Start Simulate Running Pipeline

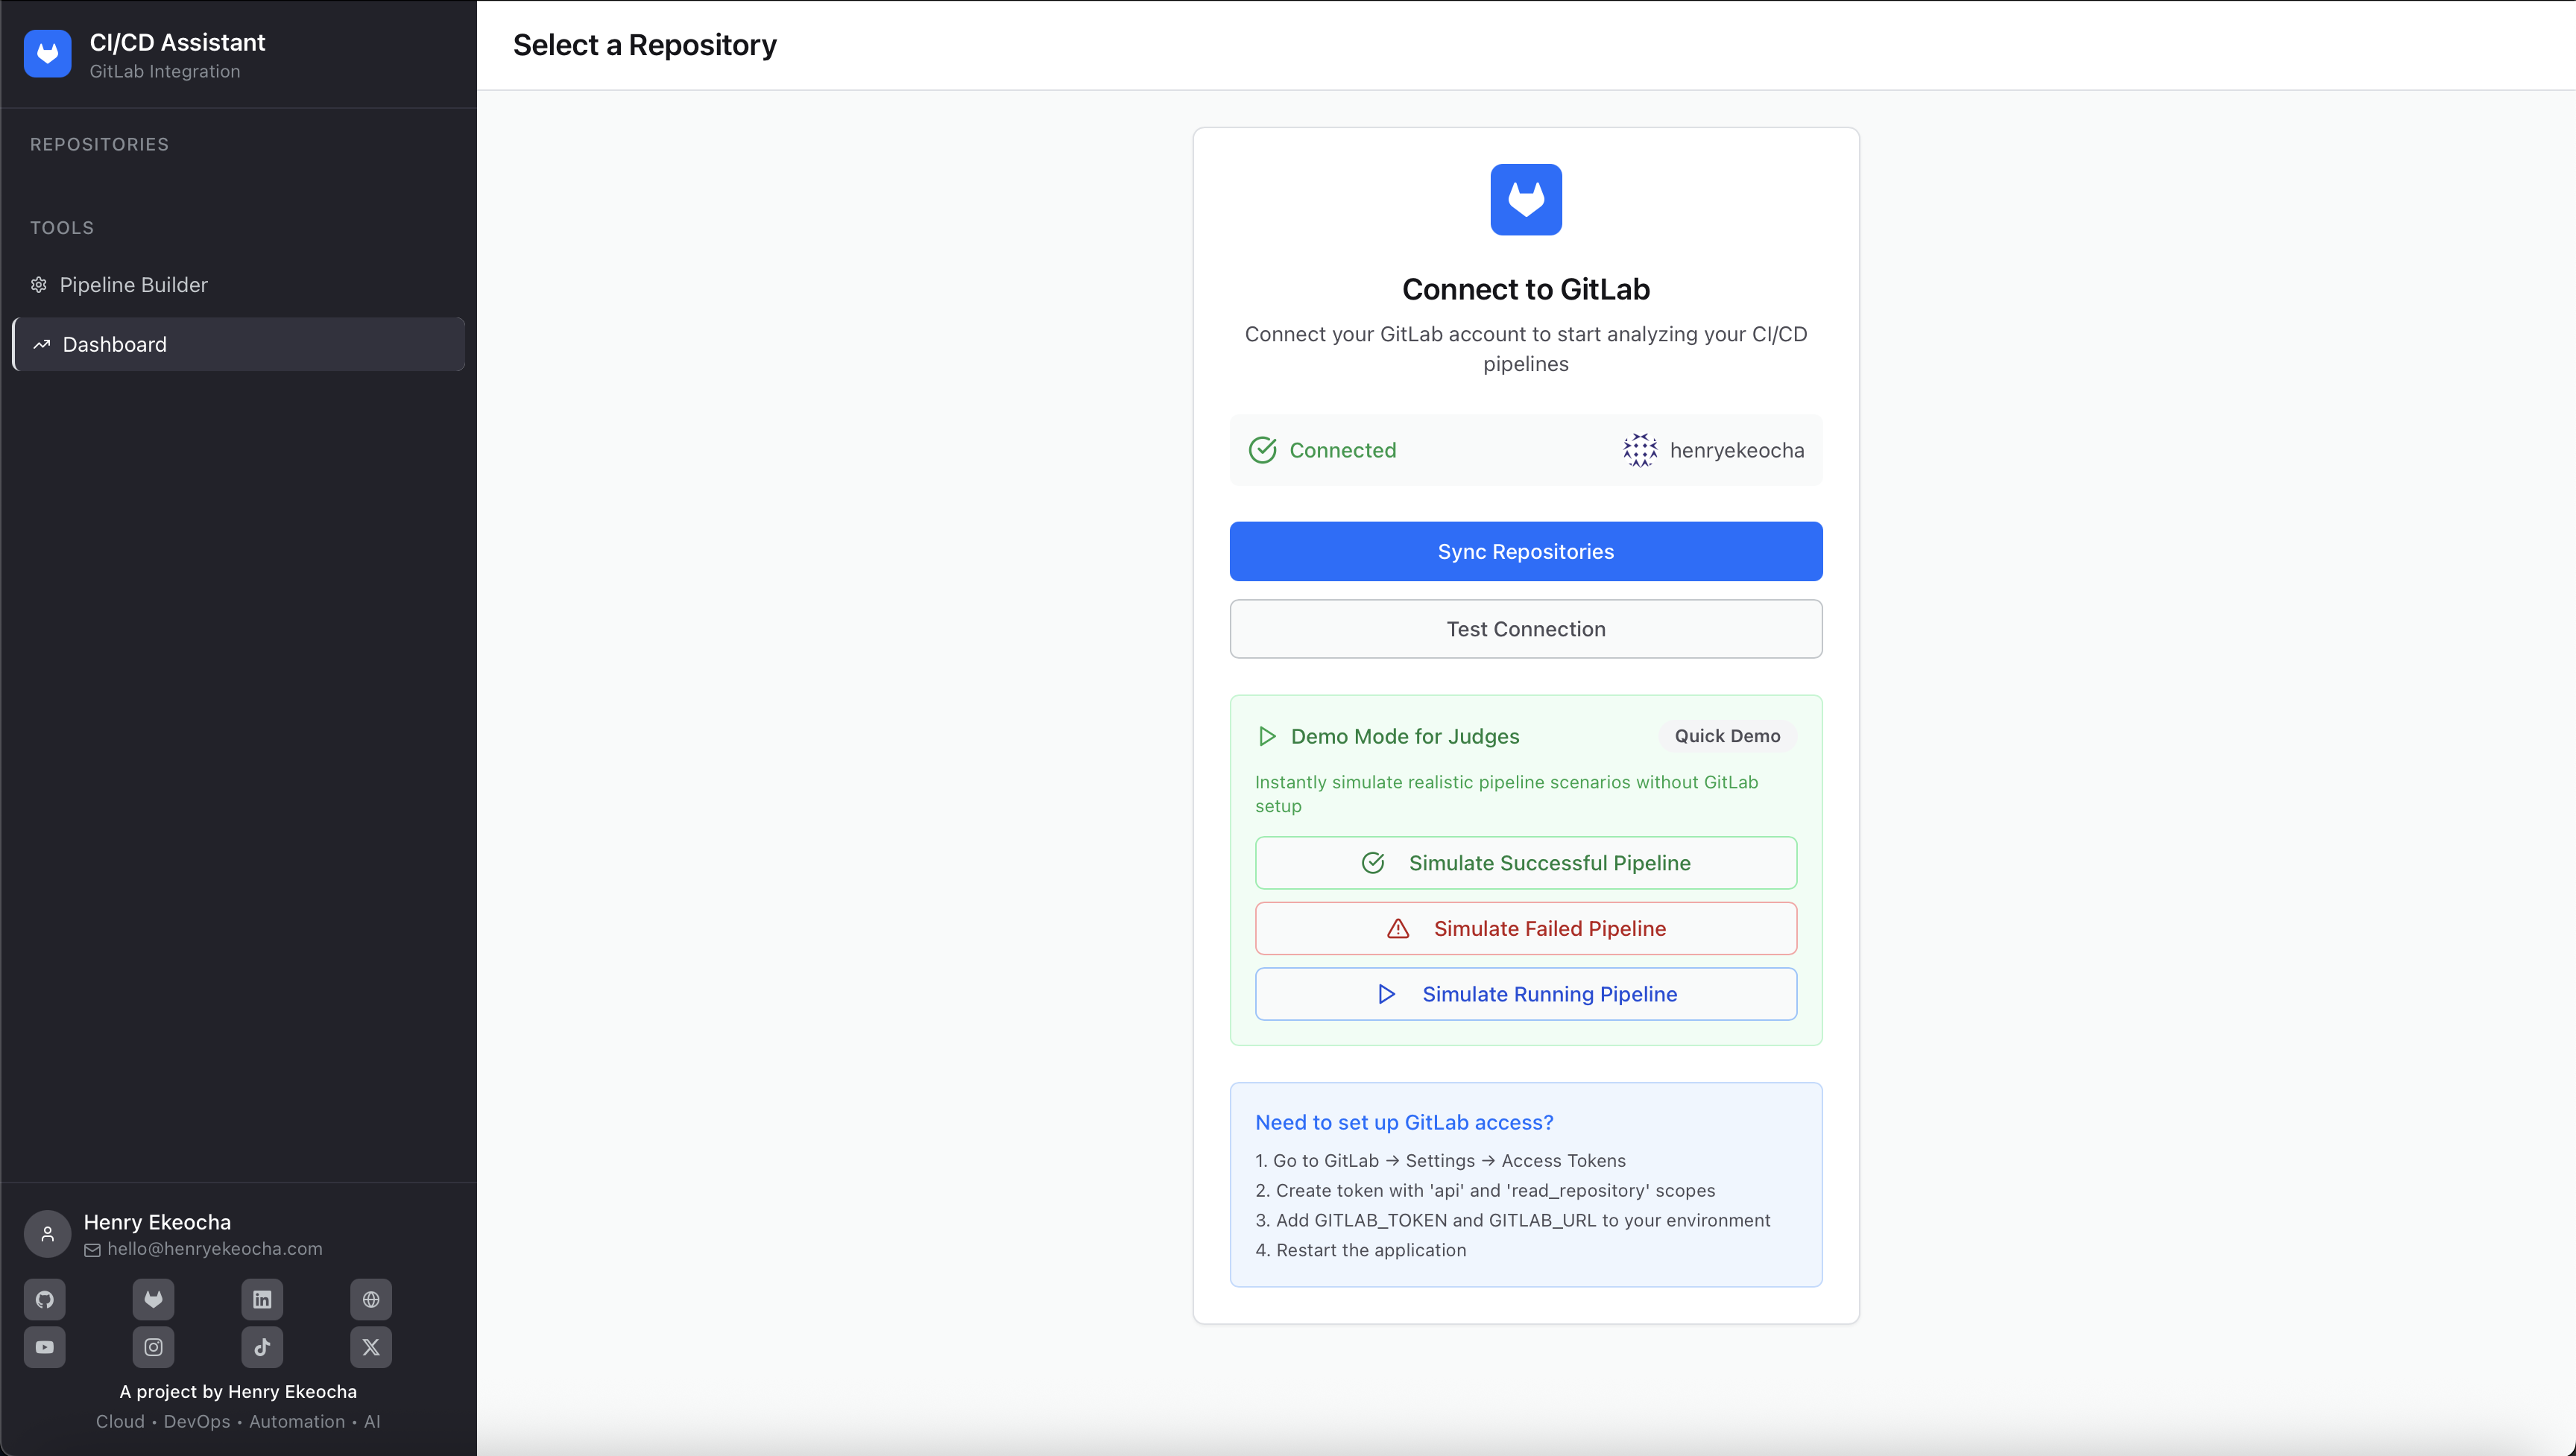click(x=1525, y=994)
